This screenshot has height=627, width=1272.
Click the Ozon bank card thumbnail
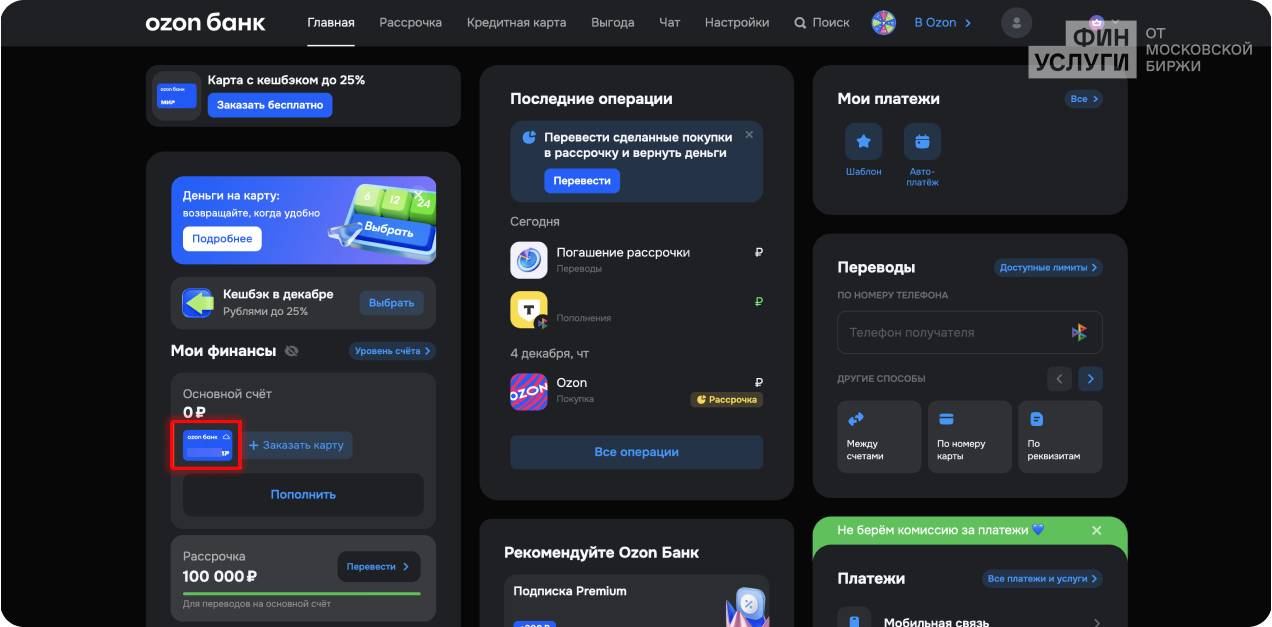point(207,445)
